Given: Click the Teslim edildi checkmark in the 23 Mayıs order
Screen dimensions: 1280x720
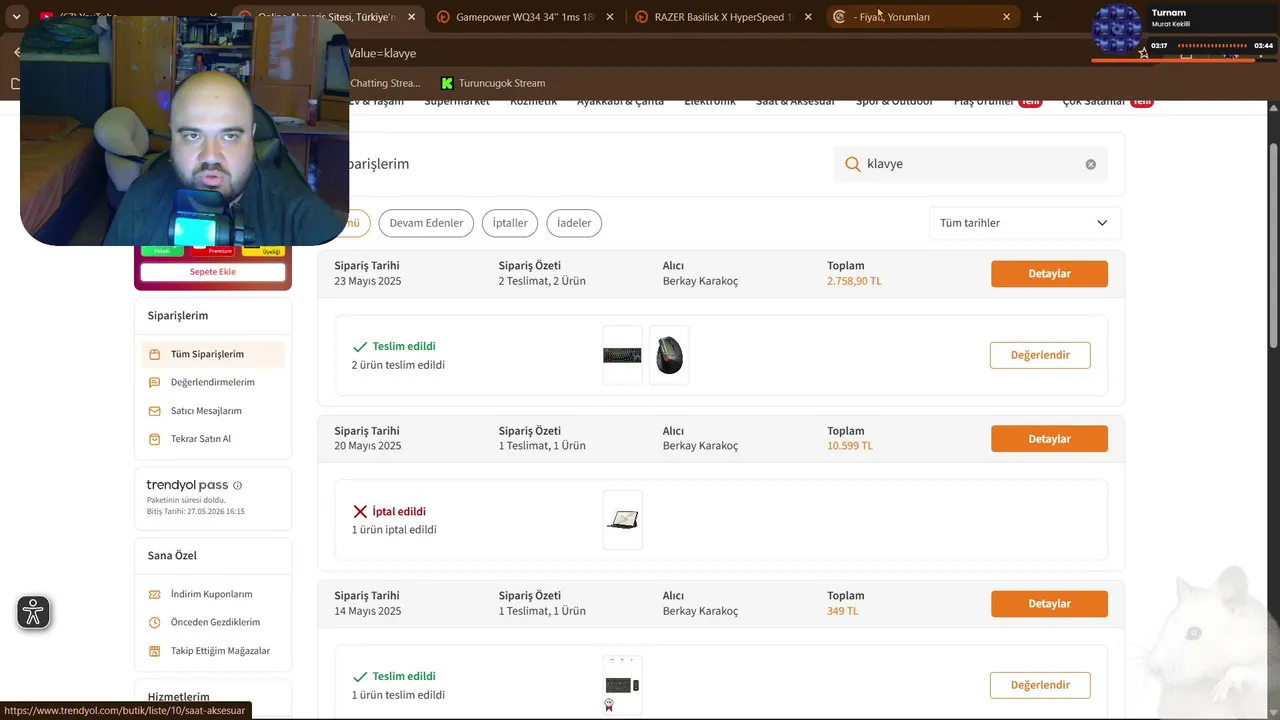Looking at the screenshot, I should coord(360,346).
